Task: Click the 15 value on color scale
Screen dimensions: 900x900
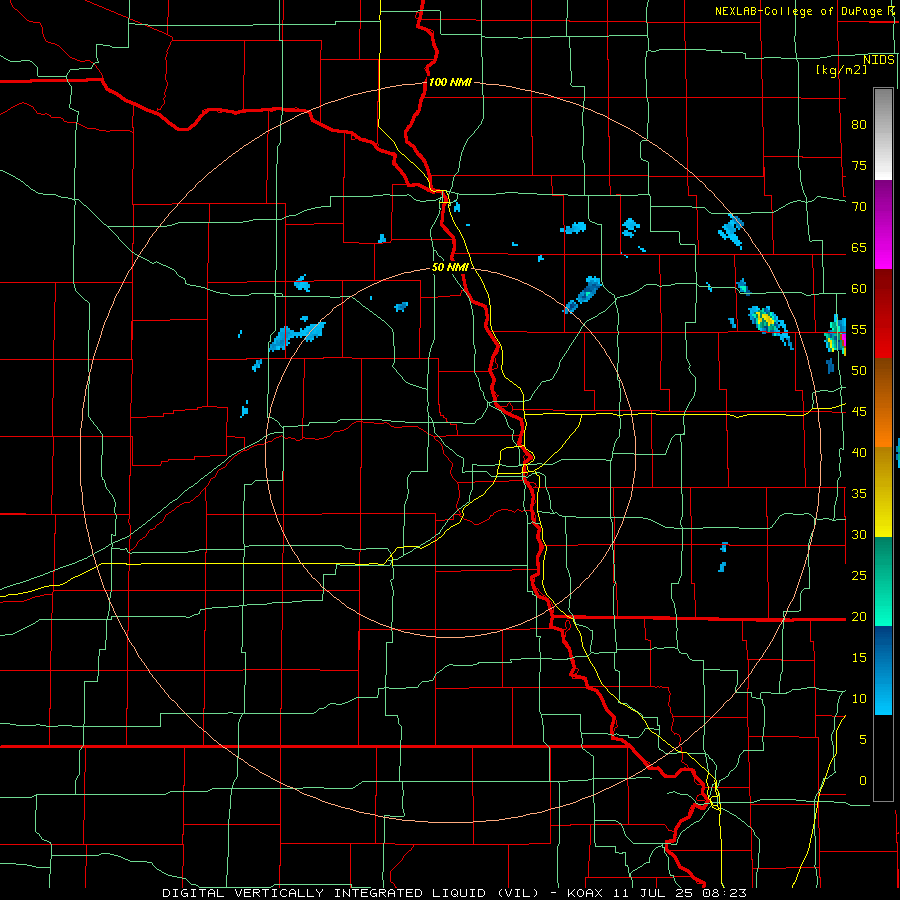Action: coord(859,657)
